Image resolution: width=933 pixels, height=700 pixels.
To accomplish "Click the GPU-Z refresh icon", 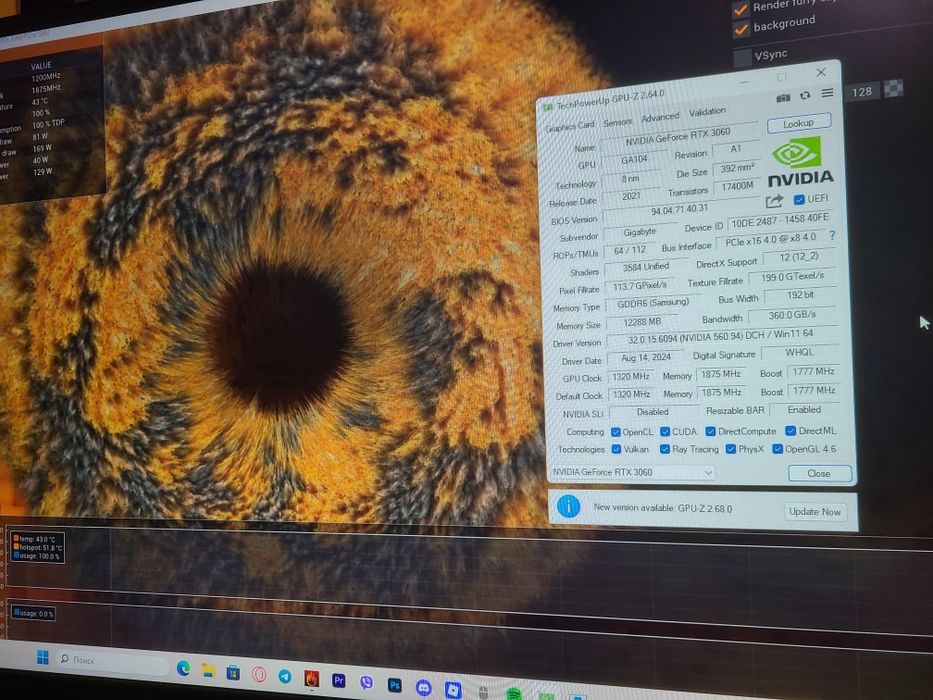I will 805,95.
